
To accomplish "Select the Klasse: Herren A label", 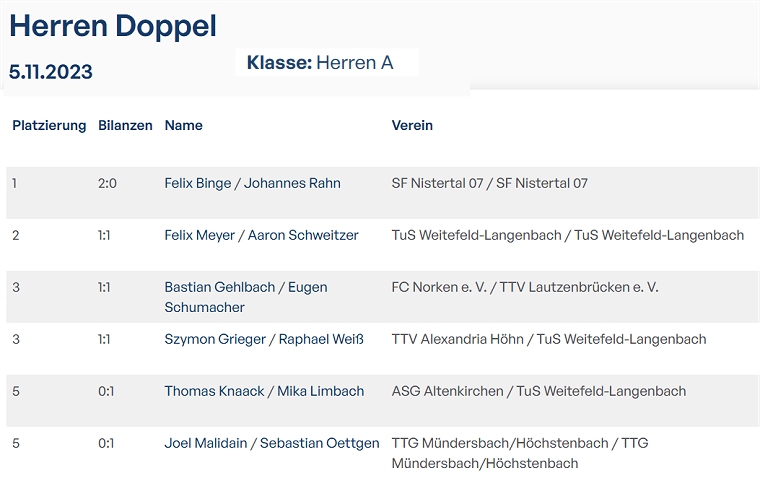I will coord(320,63).
